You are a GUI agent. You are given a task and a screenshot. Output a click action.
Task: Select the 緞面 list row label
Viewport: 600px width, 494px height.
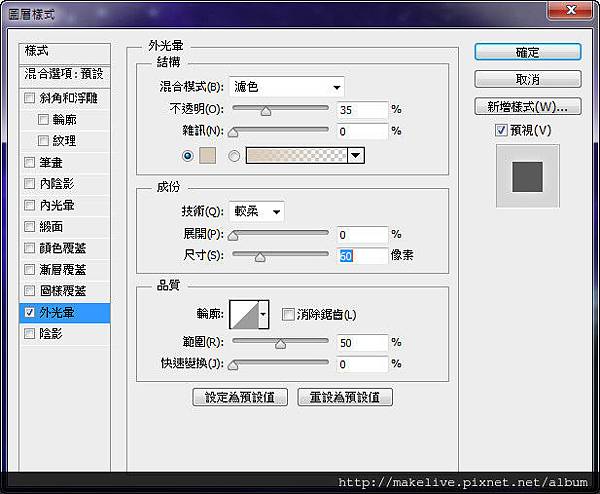pyautogui.click(x=51, y=227)
